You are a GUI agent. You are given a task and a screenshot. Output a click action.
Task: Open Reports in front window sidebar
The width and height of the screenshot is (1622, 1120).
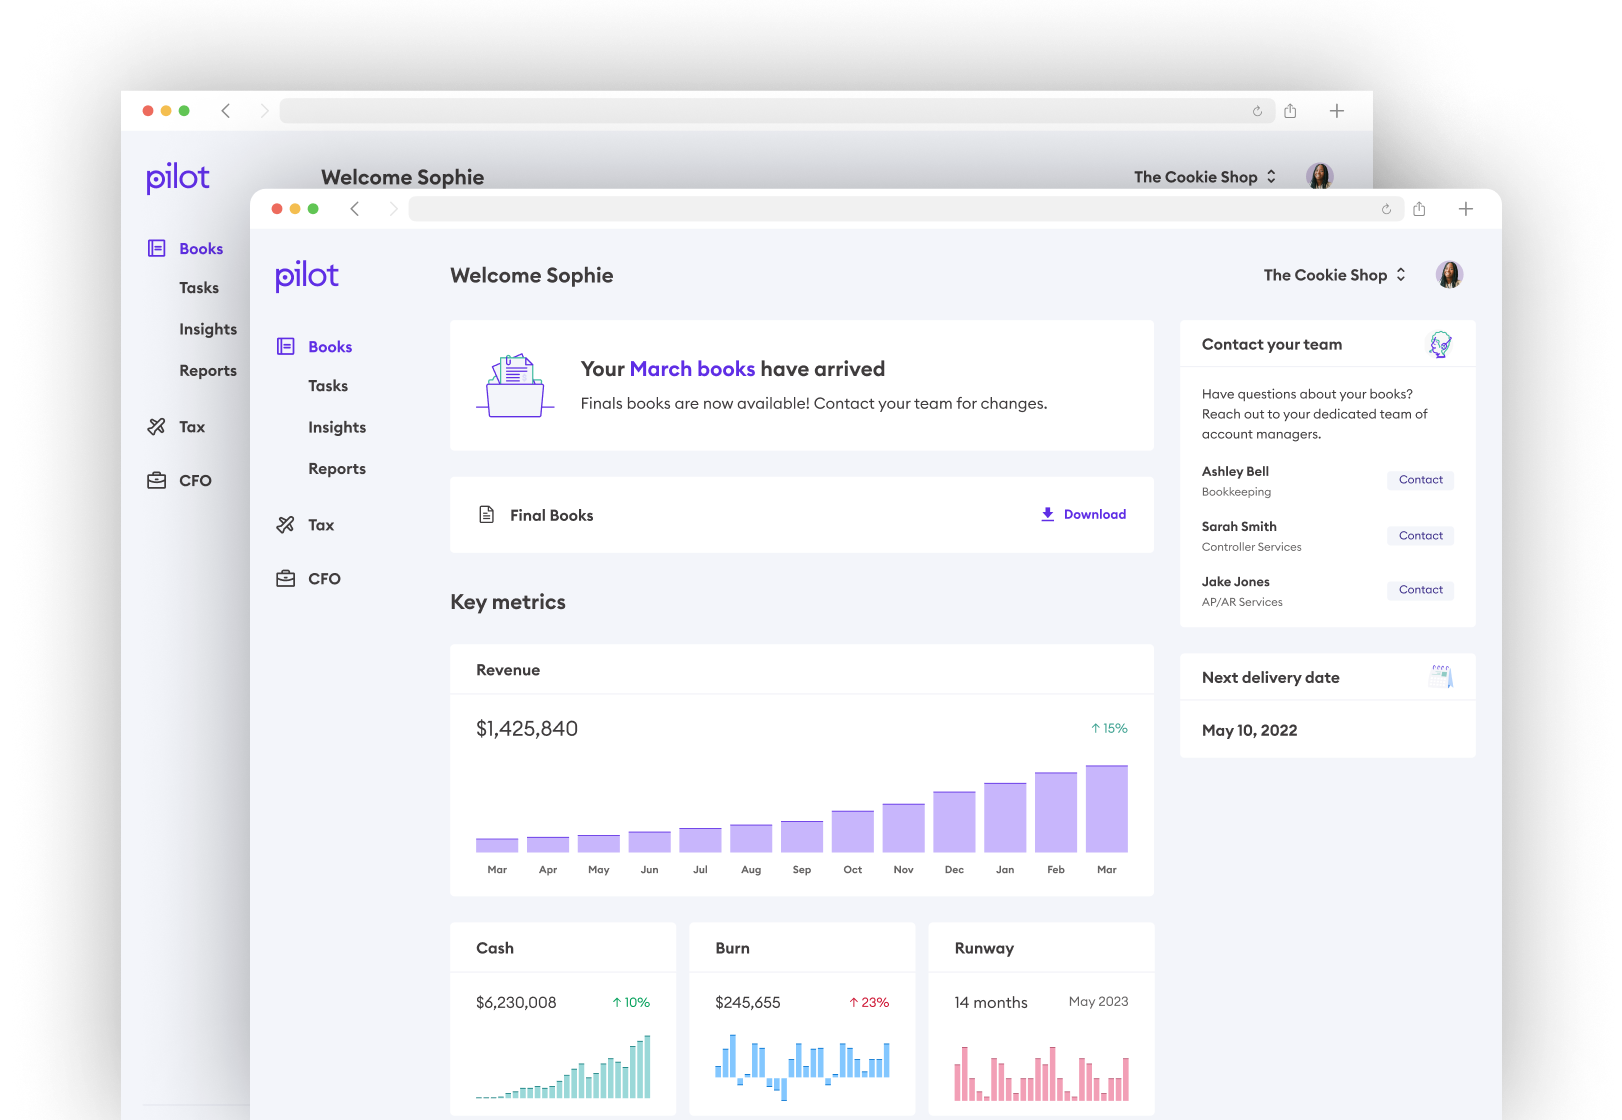(337, 469)
